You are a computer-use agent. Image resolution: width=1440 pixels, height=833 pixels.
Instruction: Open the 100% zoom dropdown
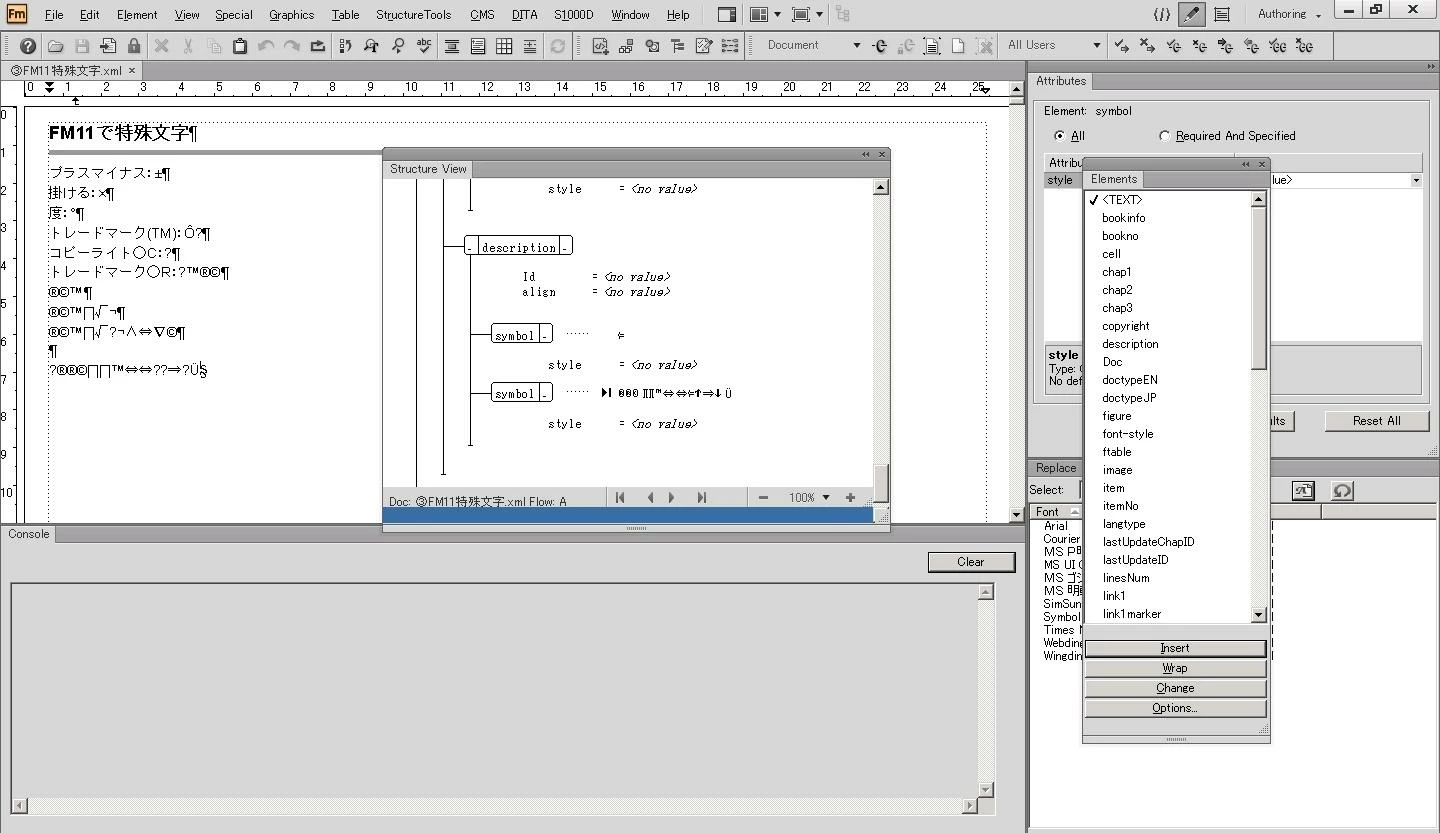pyautogui.click(x=826, y=498)
